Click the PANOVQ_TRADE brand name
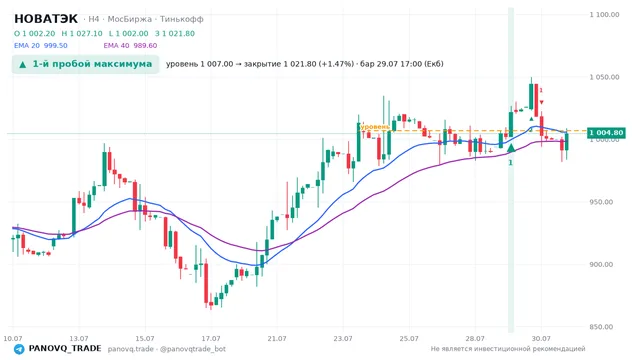This screenshot has height=360, width=640. pyautogui.click(x=65, y=349)
